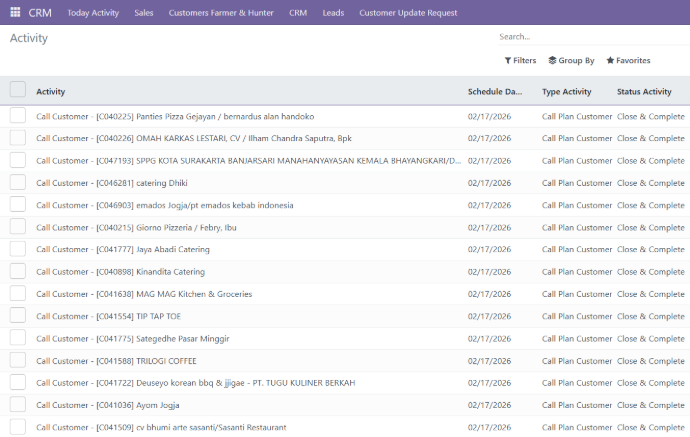This screenshot has width=690, height=437.
Task: Sort by the Status Activity column header
Action: point(644,92)
